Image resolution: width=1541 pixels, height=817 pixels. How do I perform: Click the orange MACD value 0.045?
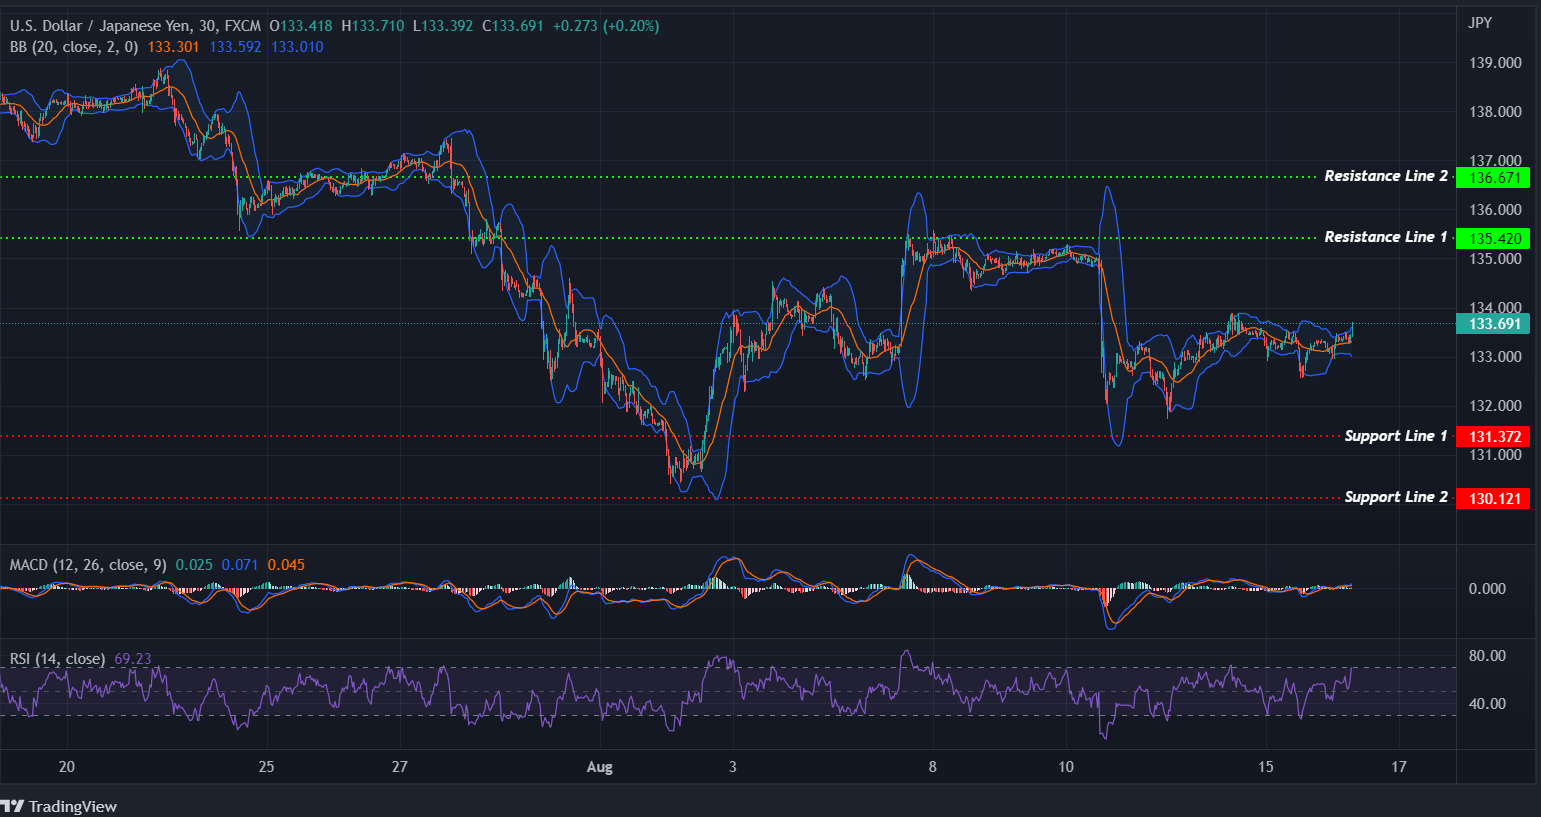pos(285,564)
